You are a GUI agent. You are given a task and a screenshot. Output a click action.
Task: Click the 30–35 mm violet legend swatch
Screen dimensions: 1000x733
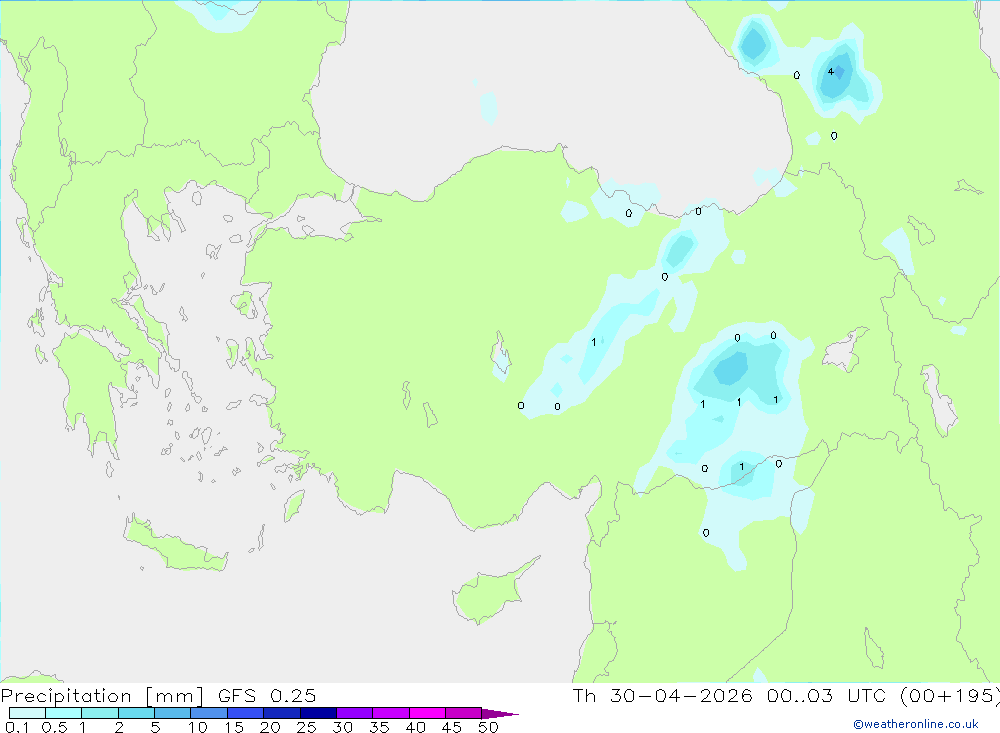[355, 713]
